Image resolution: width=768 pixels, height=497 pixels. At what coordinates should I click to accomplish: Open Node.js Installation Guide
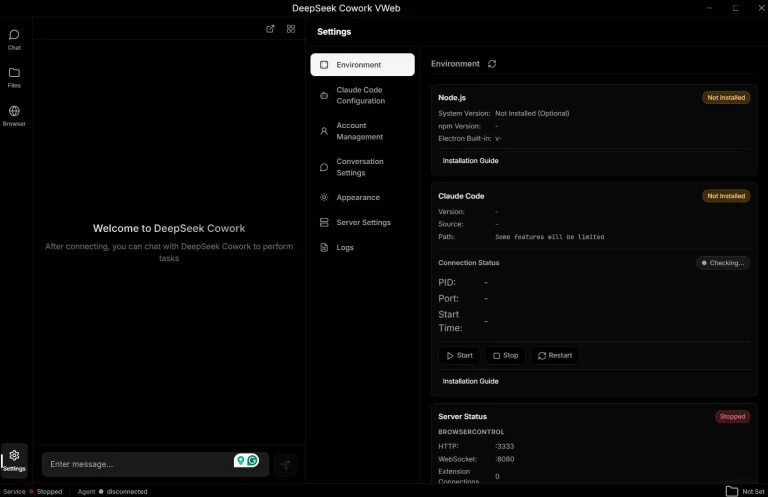pos(470,161)
